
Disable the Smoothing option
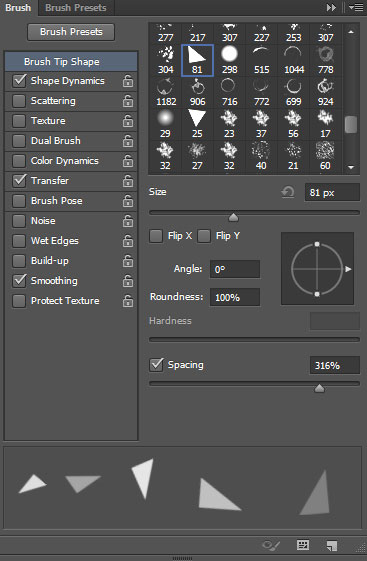[19, 281]
